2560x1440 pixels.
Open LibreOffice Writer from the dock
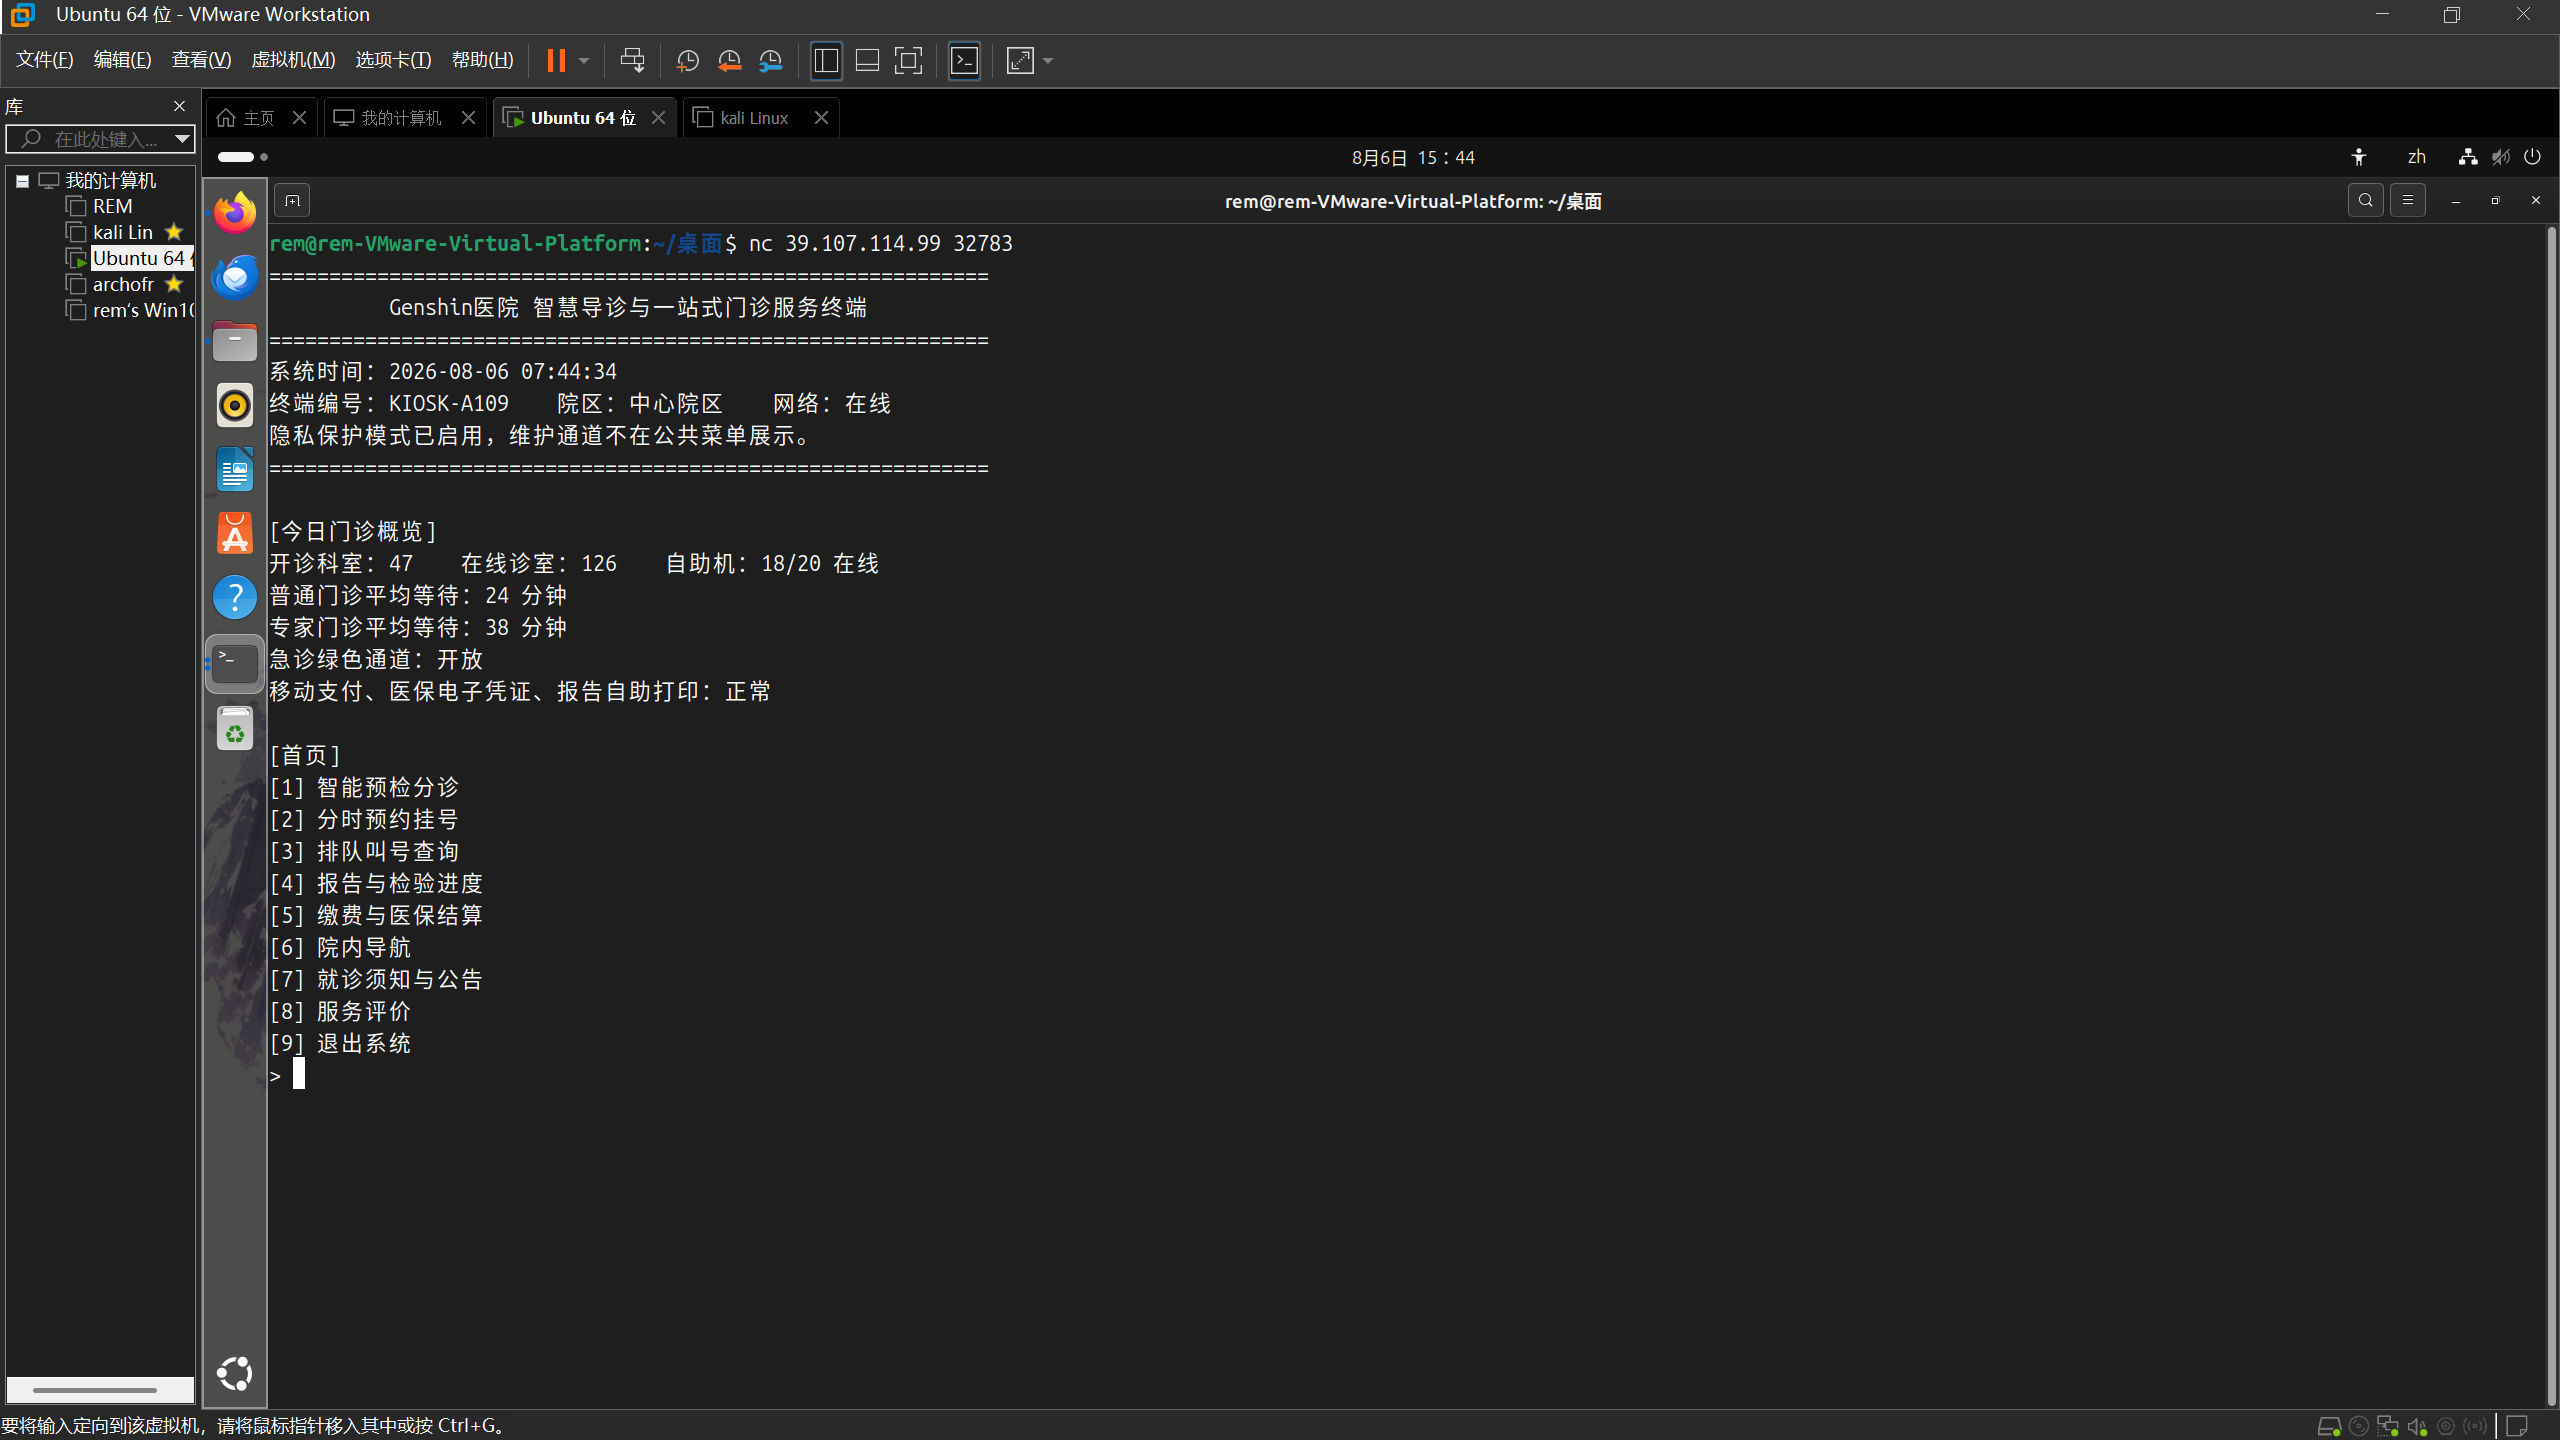pyautogui.click(x=235, y=469)
